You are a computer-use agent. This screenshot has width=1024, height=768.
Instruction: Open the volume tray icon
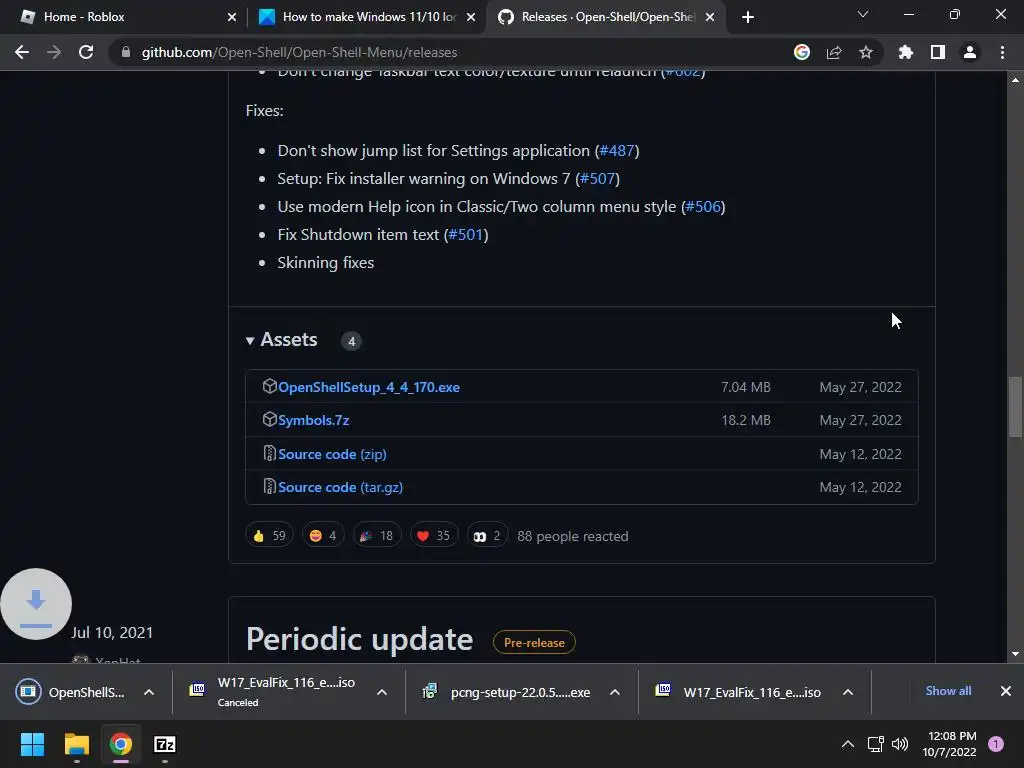coord(900,744)
